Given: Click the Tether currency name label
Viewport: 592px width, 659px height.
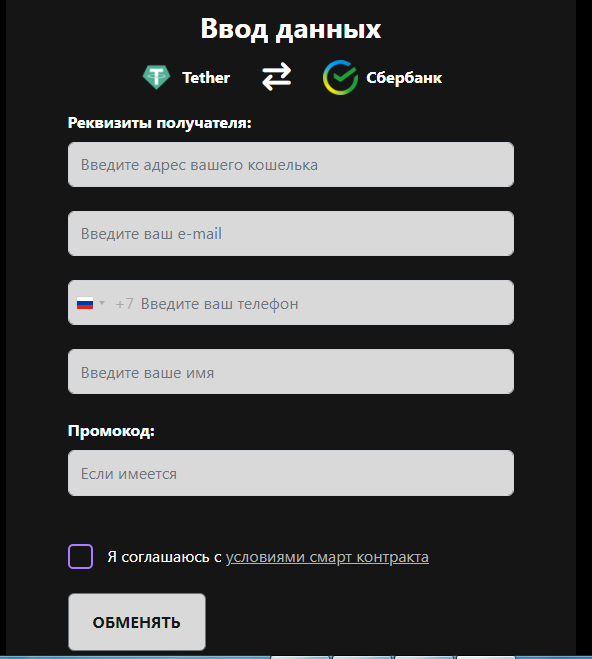Looking at the screenshot, I should coord(206,78).
